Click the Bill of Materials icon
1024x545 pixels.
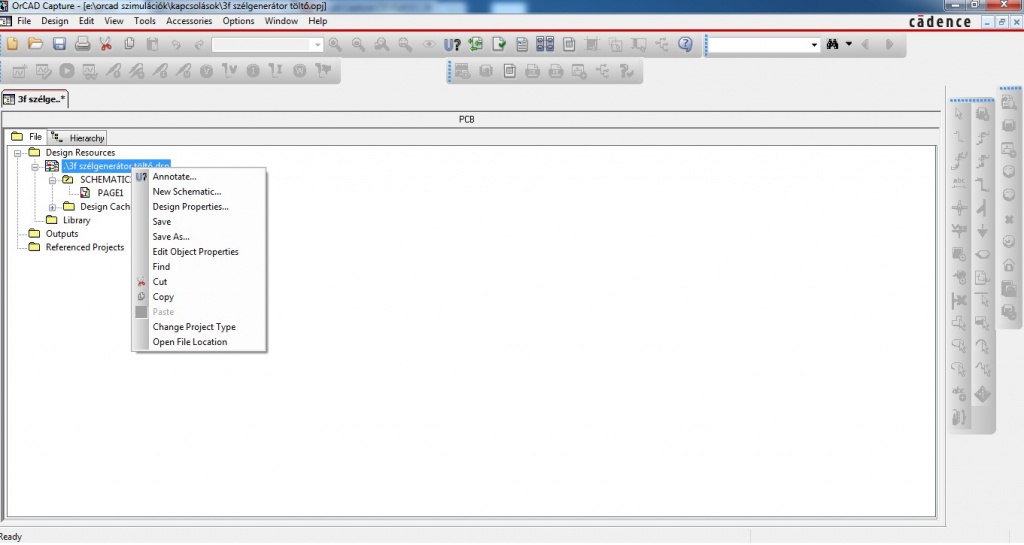(569, 44)
